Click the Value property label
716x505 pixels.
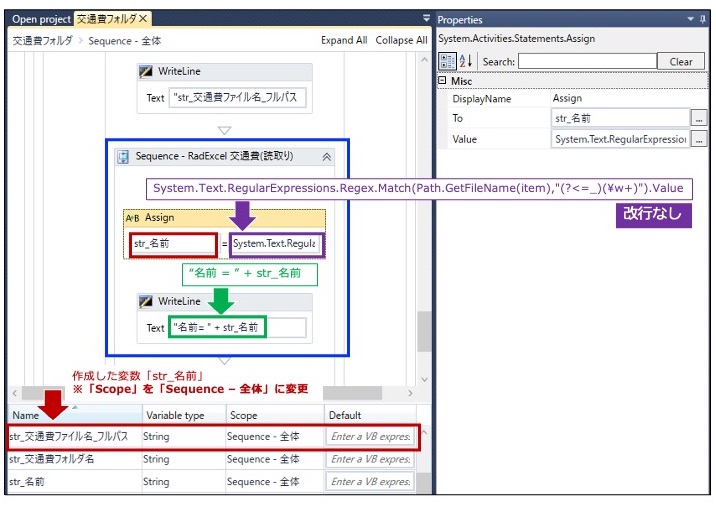464,139
